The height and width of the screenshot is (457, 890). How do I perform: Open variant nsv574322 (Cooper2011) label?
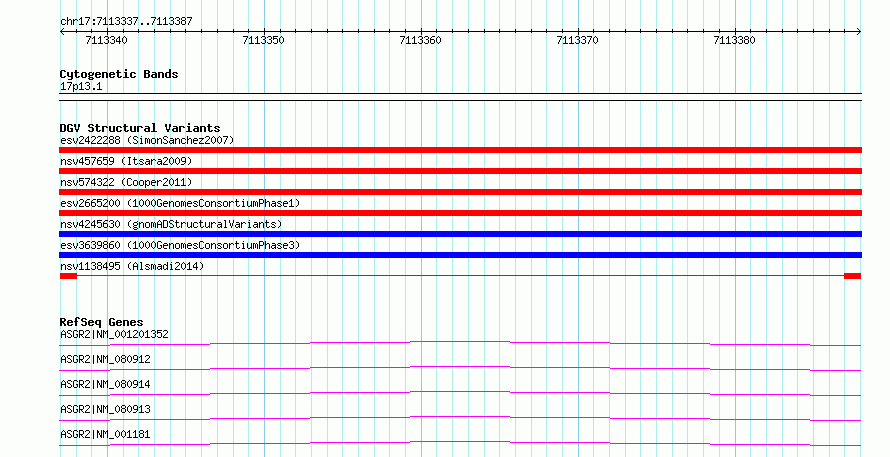[126, 182]
